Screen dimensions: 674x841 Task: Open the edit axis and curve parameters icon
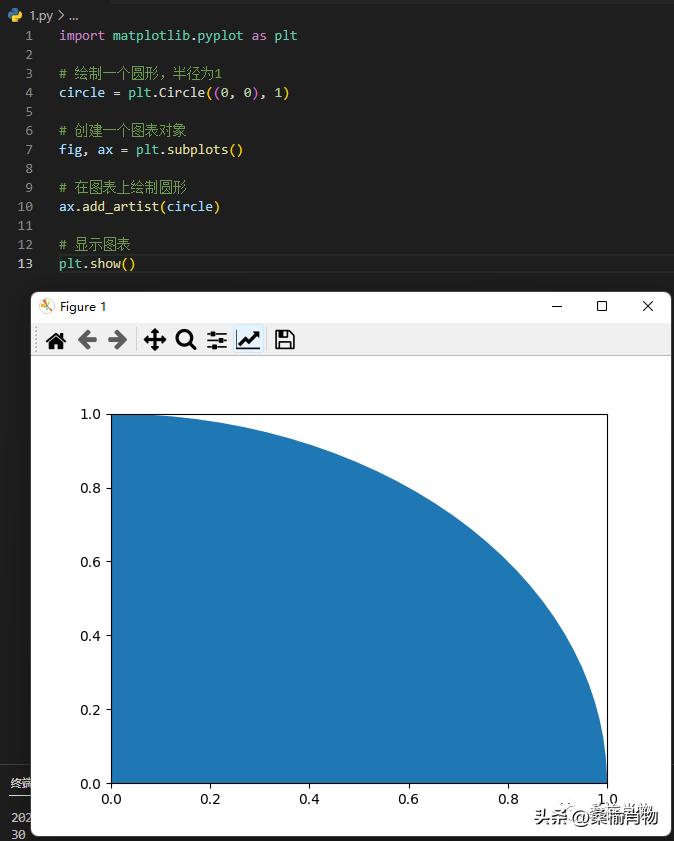[248, 340]
